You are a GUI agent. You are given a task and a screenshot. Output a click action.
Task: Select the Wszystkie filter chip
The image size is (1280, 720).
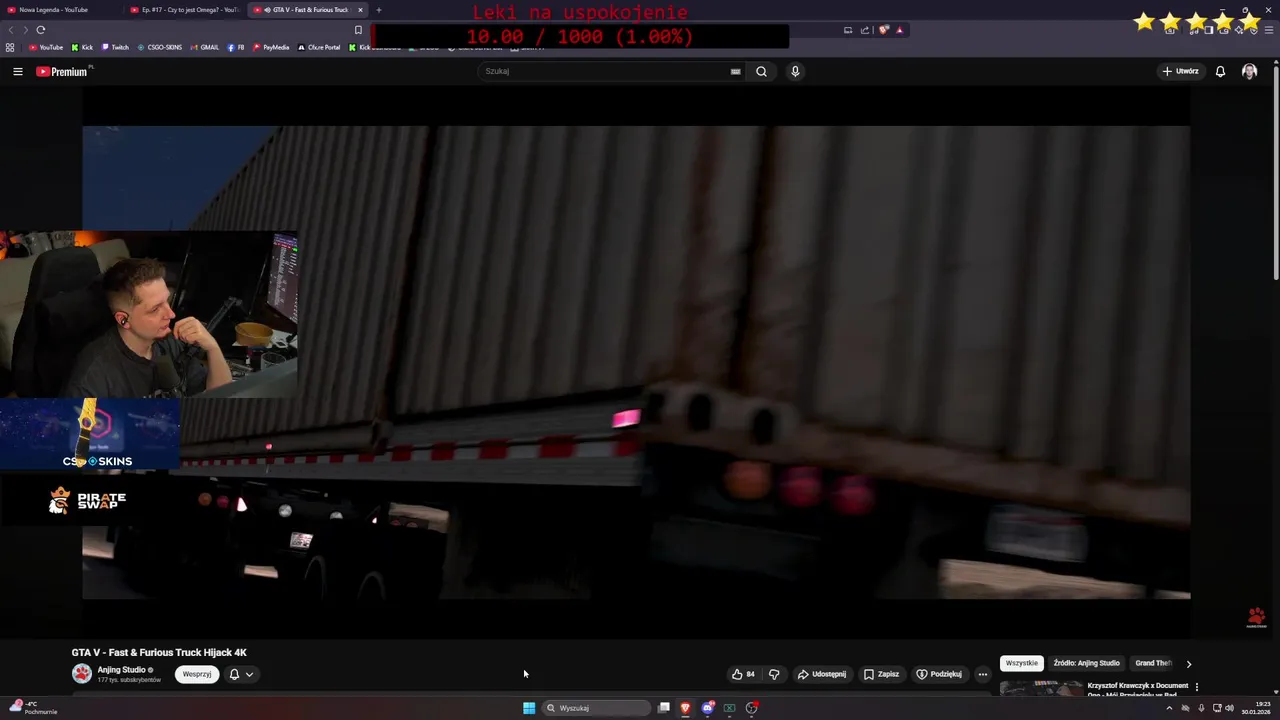(x=1022, y=663)
